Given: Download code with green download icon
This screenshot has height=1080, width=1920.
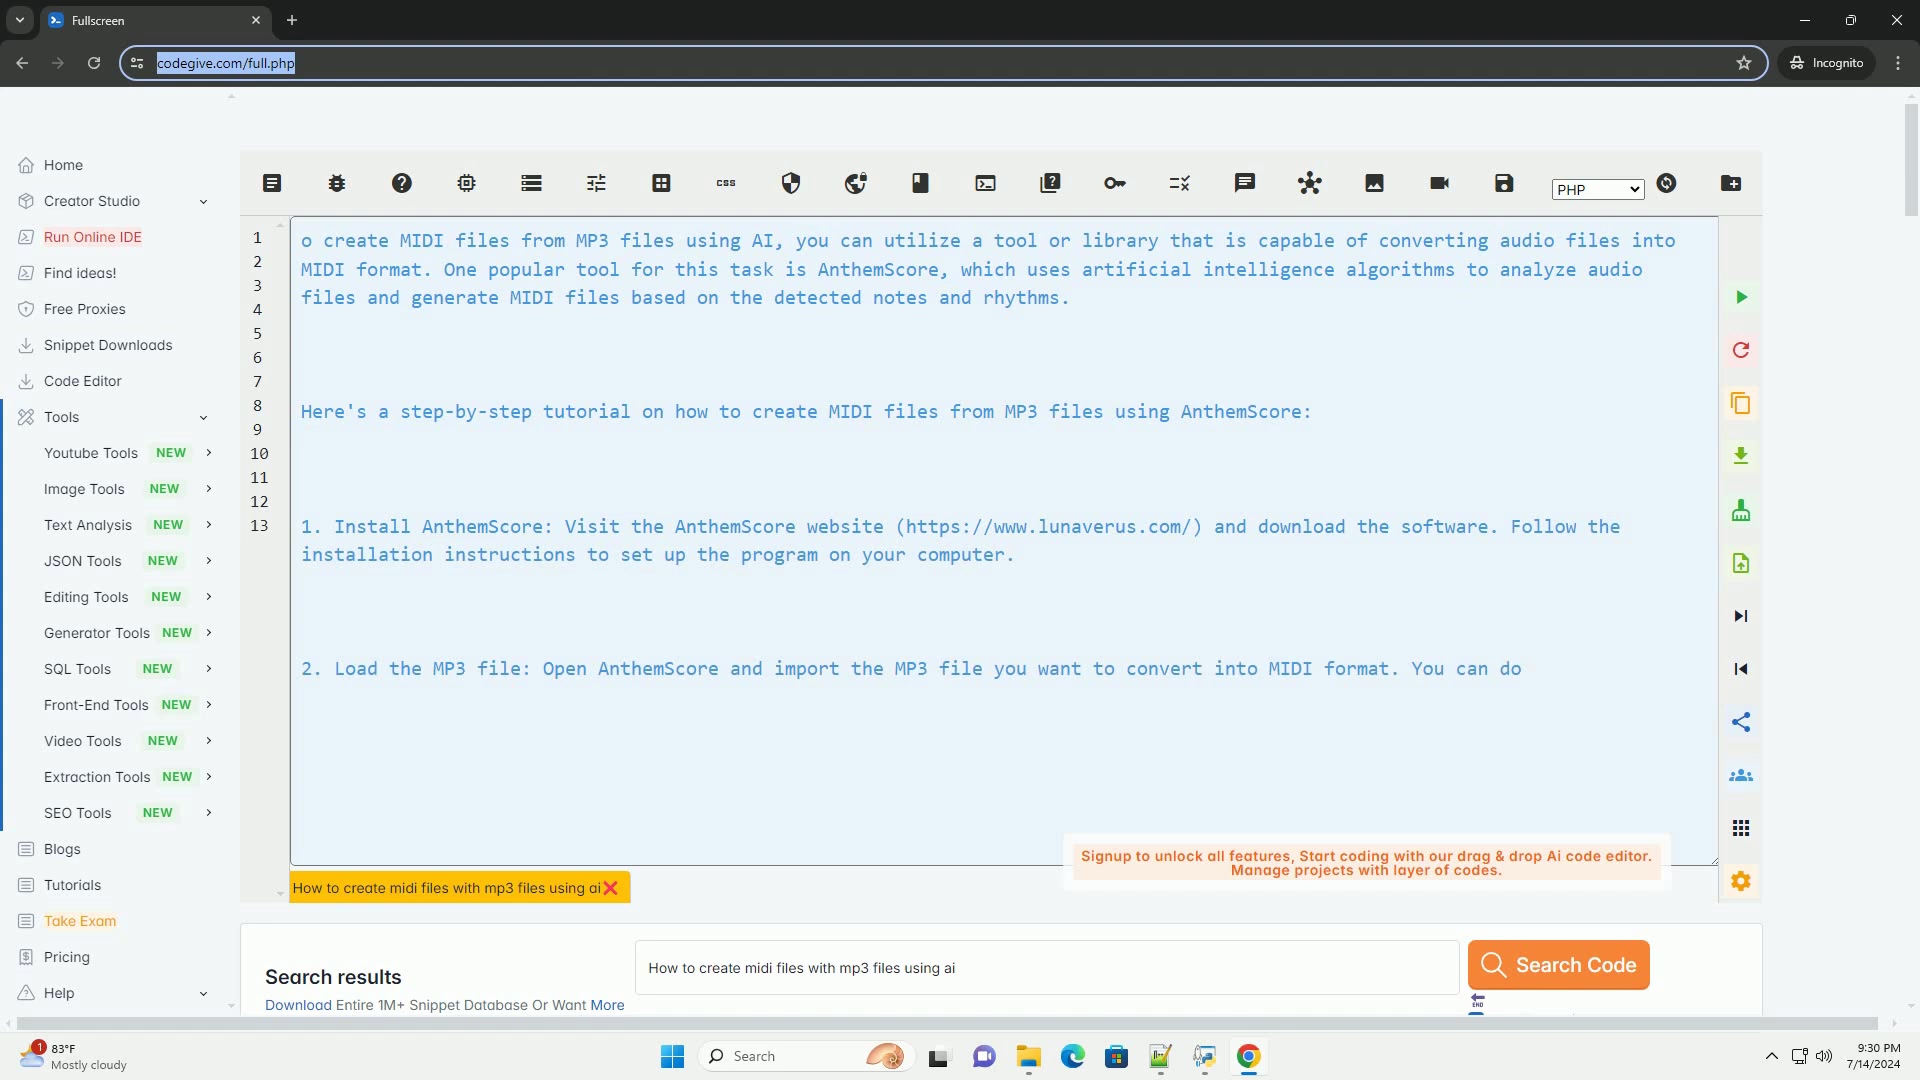Looking at the screenshot, I should click(1741, 456).
